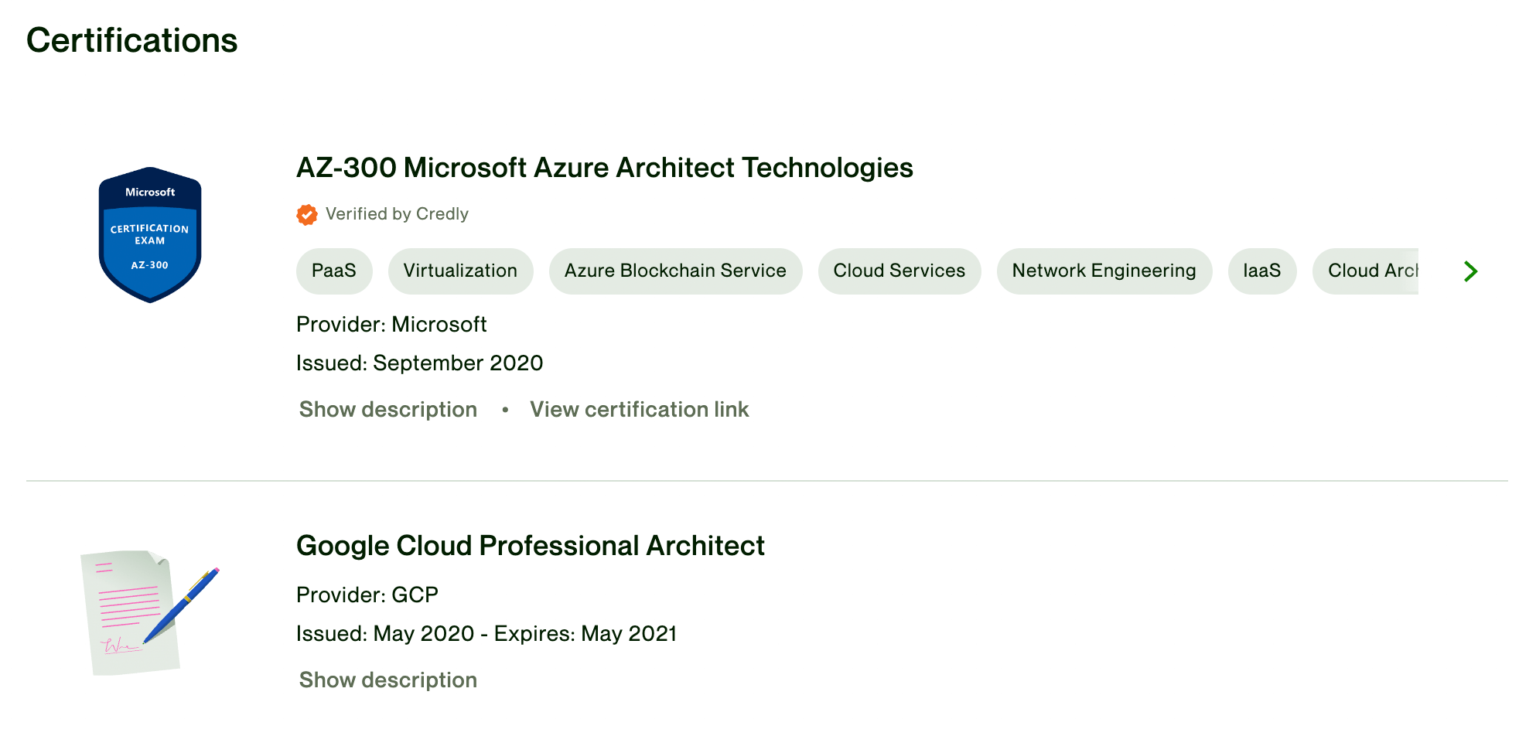The image size is (1536, 736).
Task: Select the PaaS skill tag
Action: coord(334,271)
